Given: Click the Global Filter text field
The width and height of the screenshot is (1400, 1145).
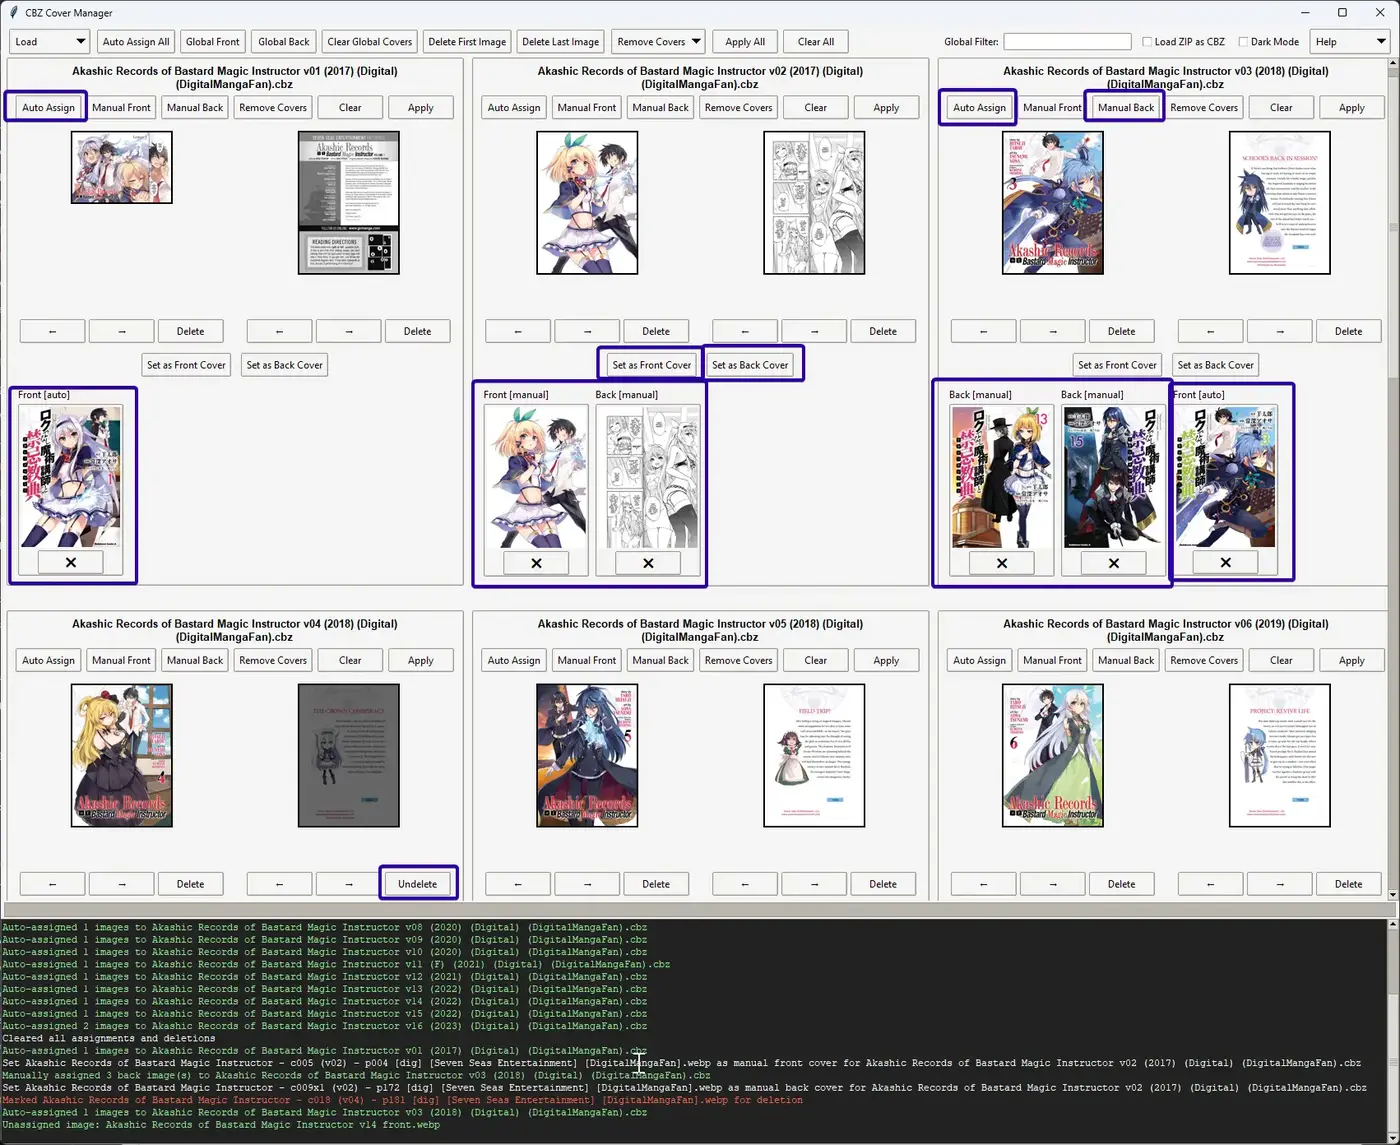Looking at the screenshot, I should coord(1067,42).
